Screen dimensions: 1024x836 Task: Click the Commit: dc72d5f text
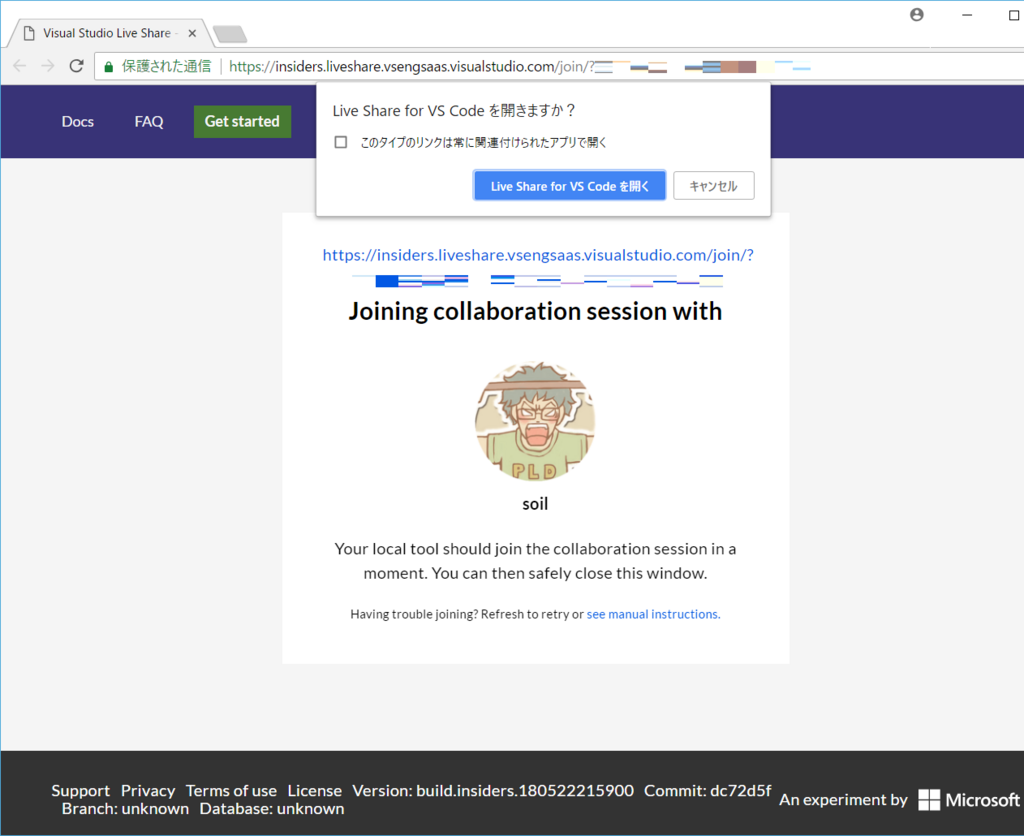[708, 791]
